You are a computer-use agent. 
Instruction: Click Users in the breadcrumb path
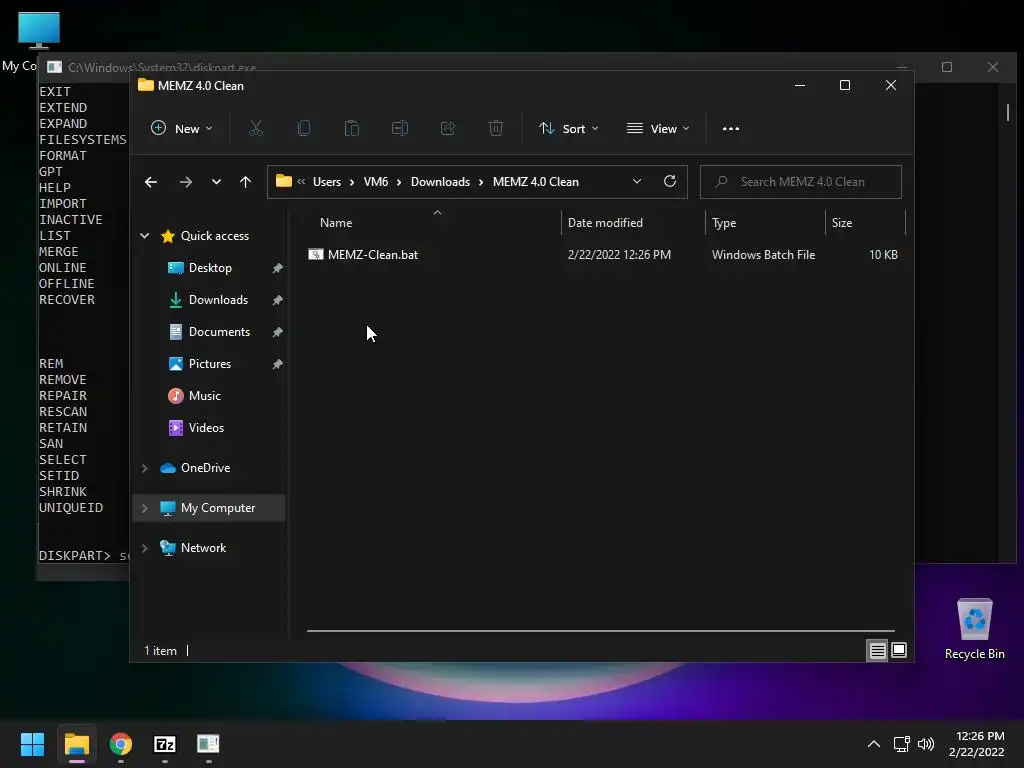tap(327, 182)
